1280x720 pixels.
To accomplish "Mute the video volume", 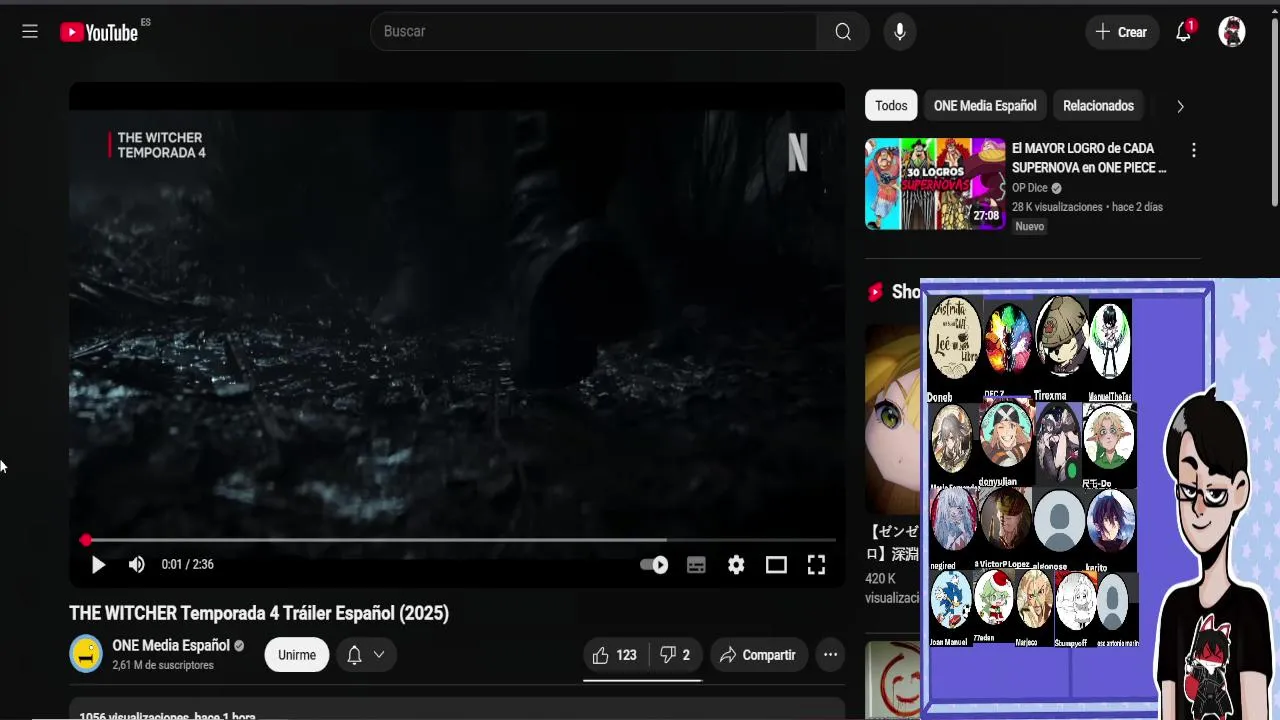I will point(137,565).
